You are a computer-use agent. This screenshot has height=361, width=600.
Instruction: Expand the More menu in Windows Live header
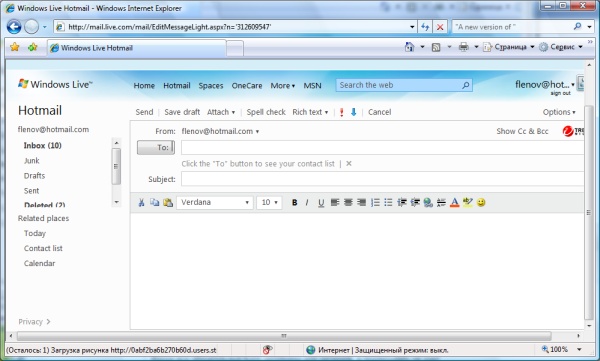click(x=282, y=85)
